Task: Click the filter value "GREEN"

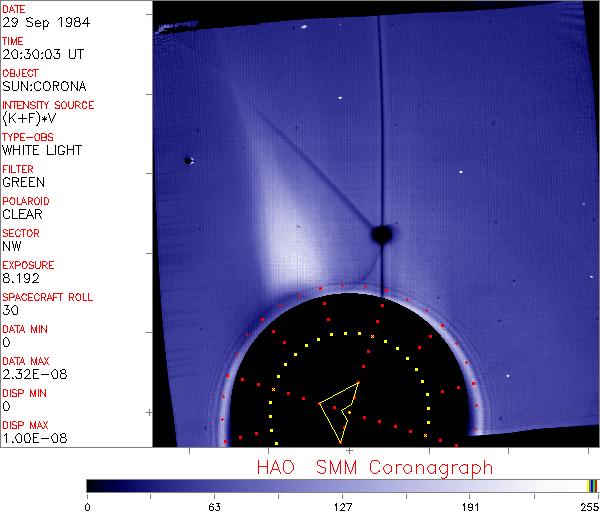Action: click(x=23, y=182)
